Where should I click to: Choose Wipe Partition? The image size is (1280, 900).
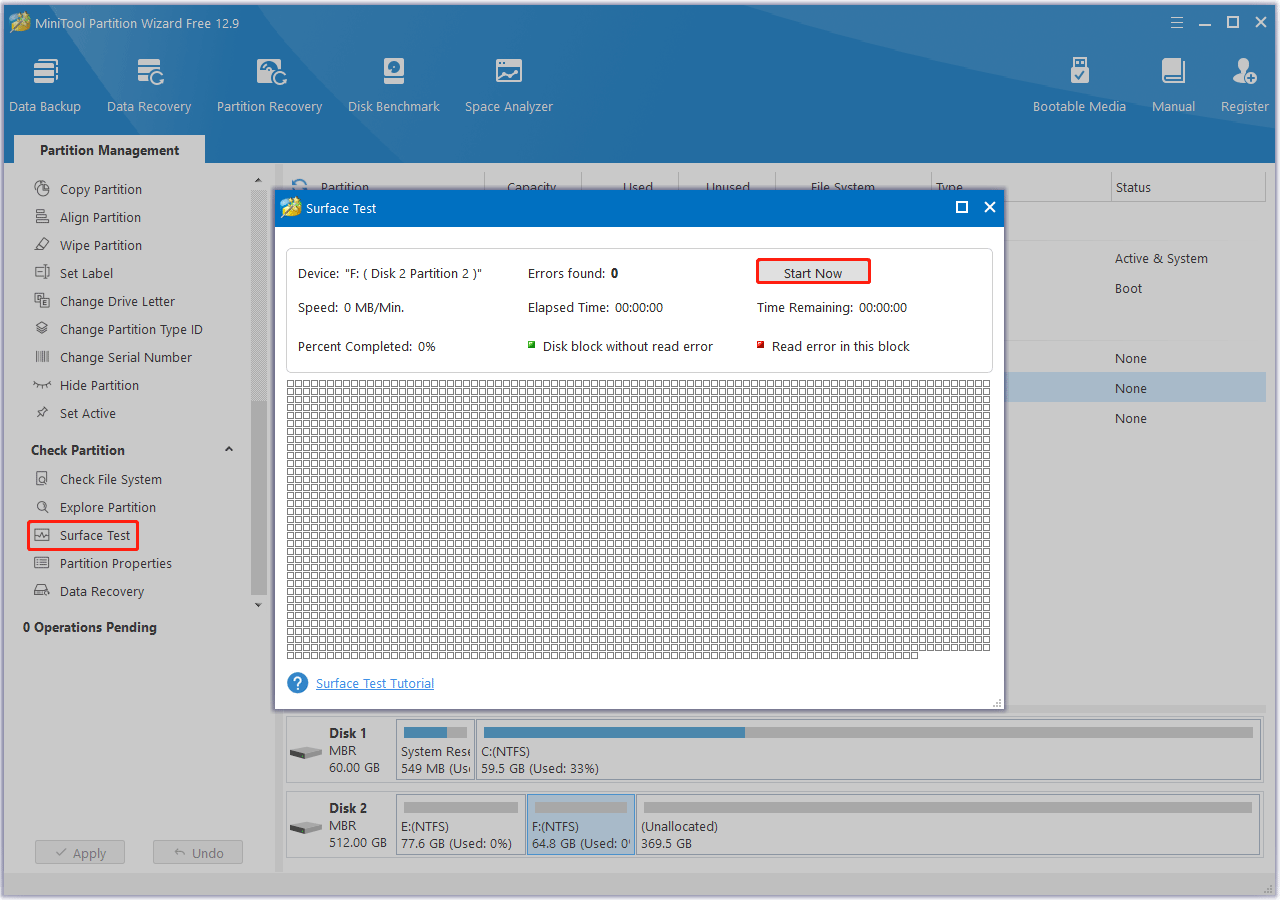click(x=99, y=244)
